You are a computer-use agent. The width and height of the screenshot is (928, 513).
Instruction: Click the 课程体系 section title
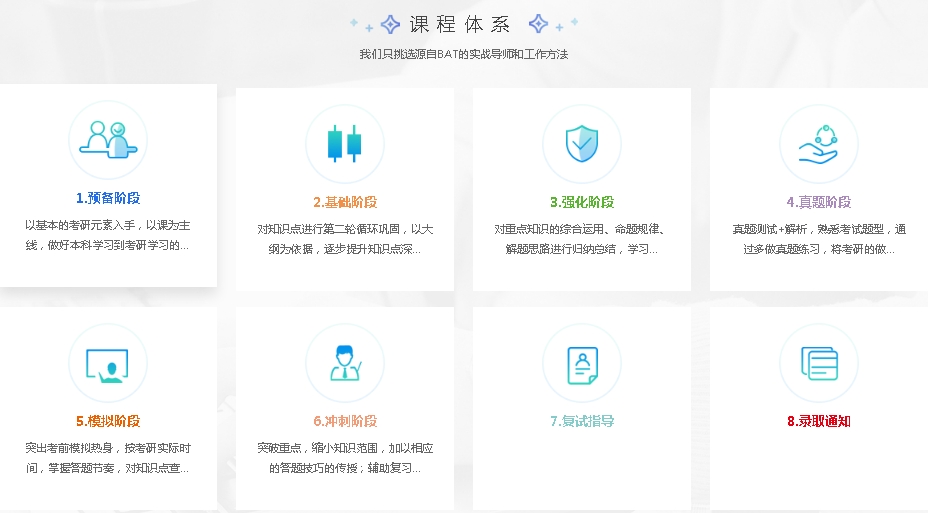[460, 24]
